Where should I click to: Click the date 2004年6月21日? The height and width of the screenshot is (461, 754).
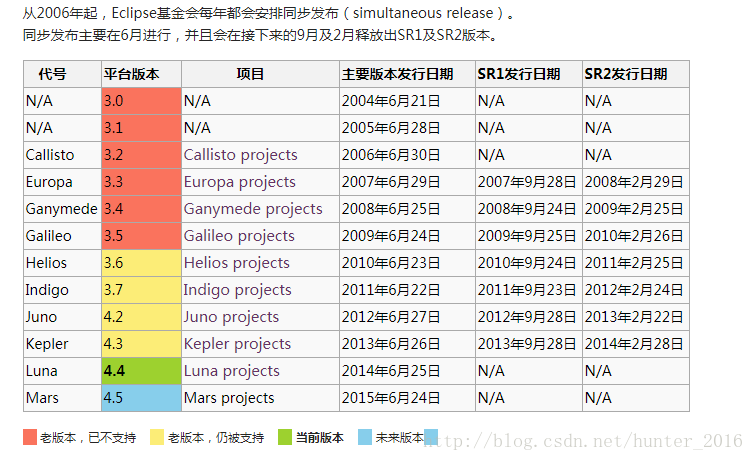click(391, 101)
